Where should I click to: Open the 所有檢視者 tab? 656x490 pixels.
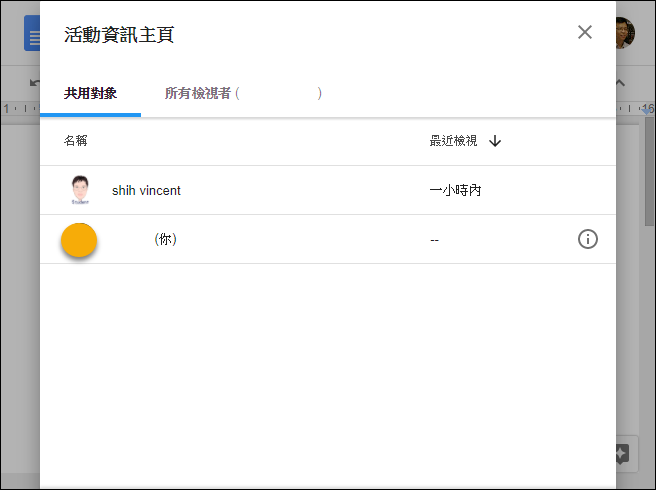click(x=243, y=93)
